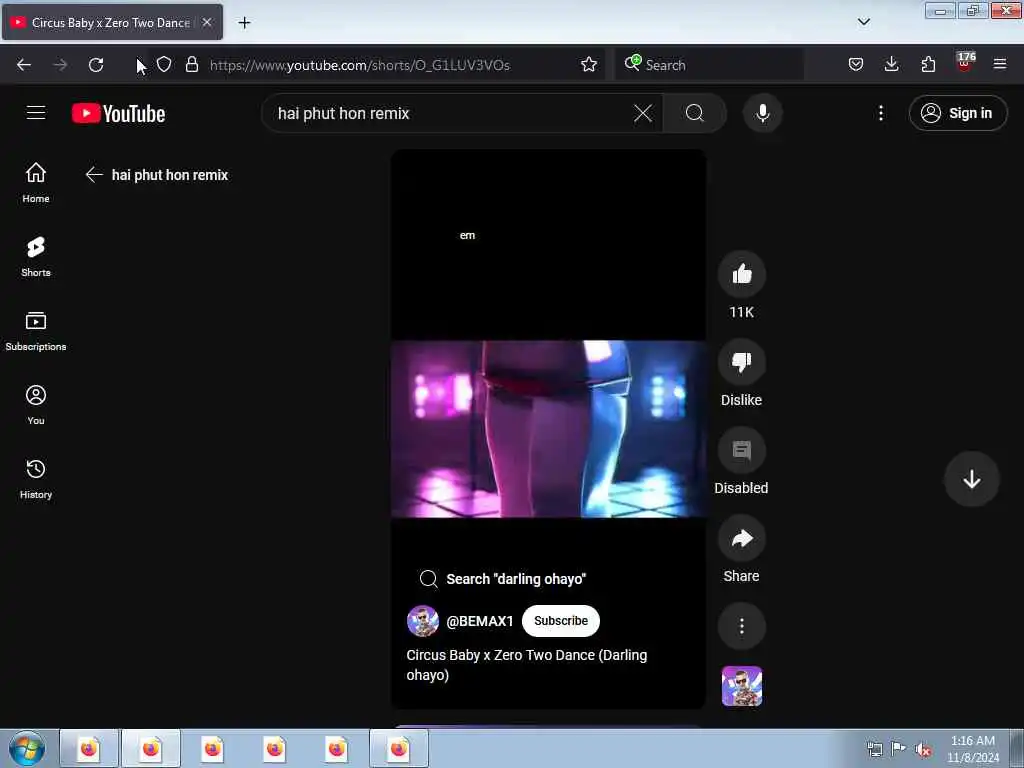Screen dimensions: 1024x768
Task: Click the YouTube search input field
Action: tap(451, 113)
